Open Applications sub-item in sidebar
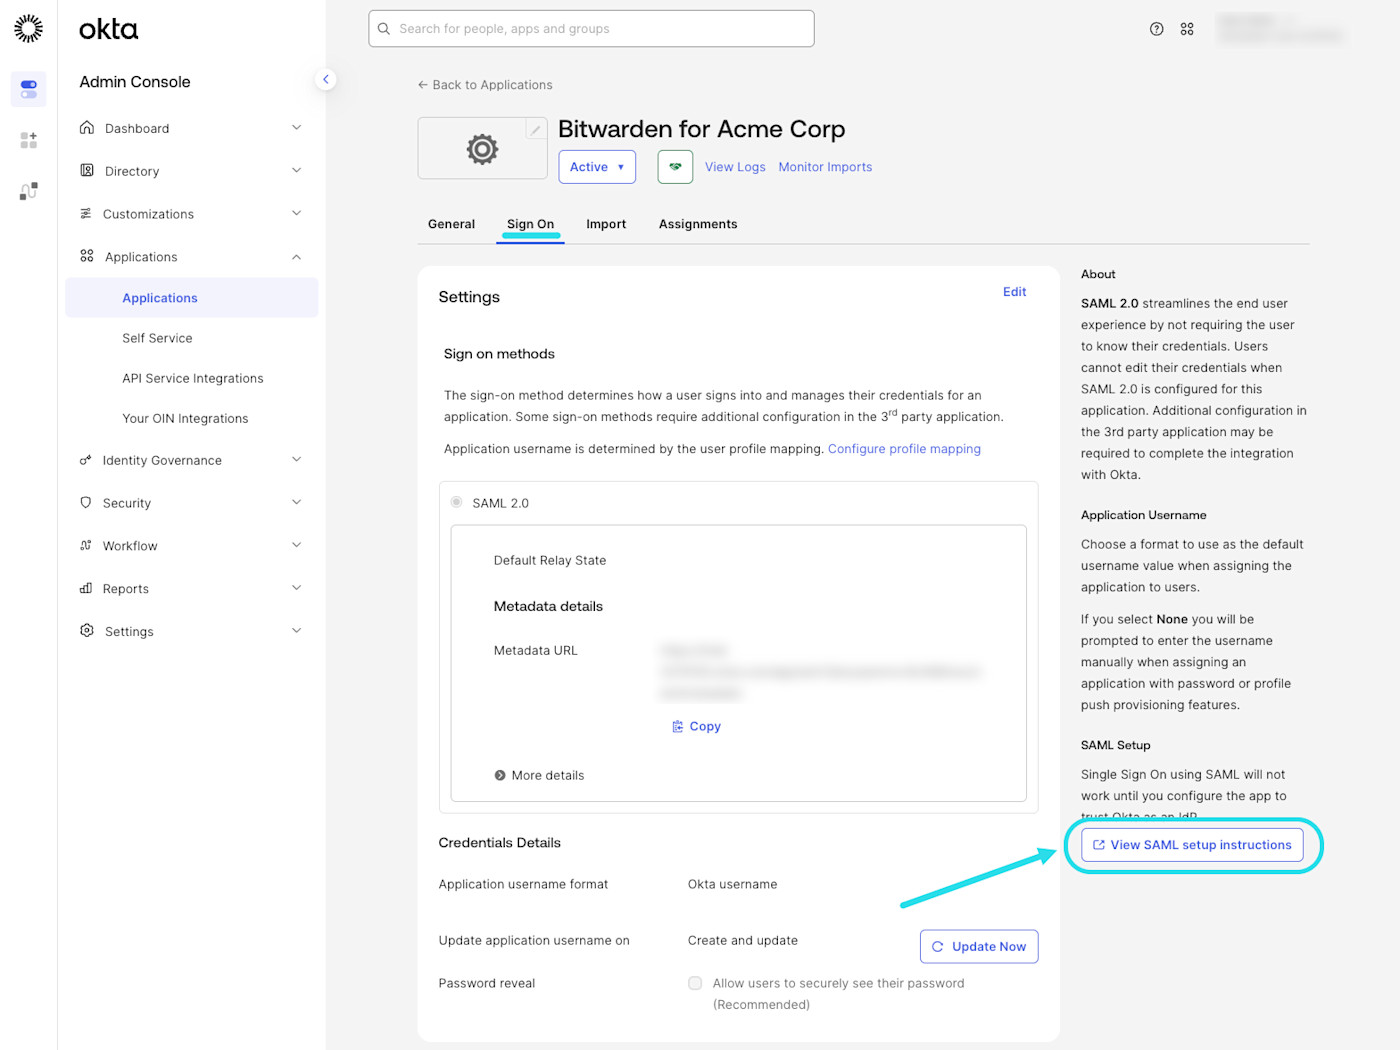Image resolution: width=1400 pixels, height=1050 pixels. (192, 298)
